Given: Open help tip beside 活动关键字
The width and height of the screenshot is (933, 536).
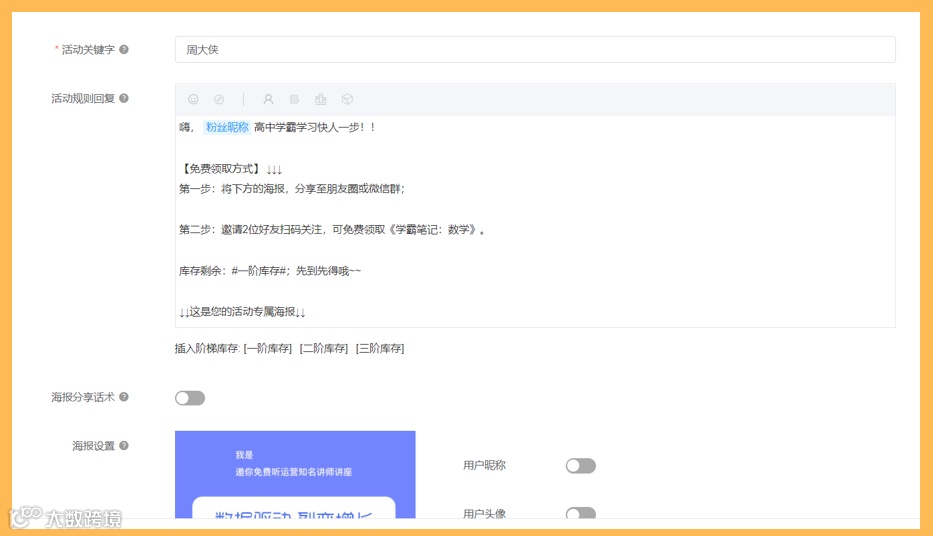Looking at the screenshot, I should tap(124, 49).
